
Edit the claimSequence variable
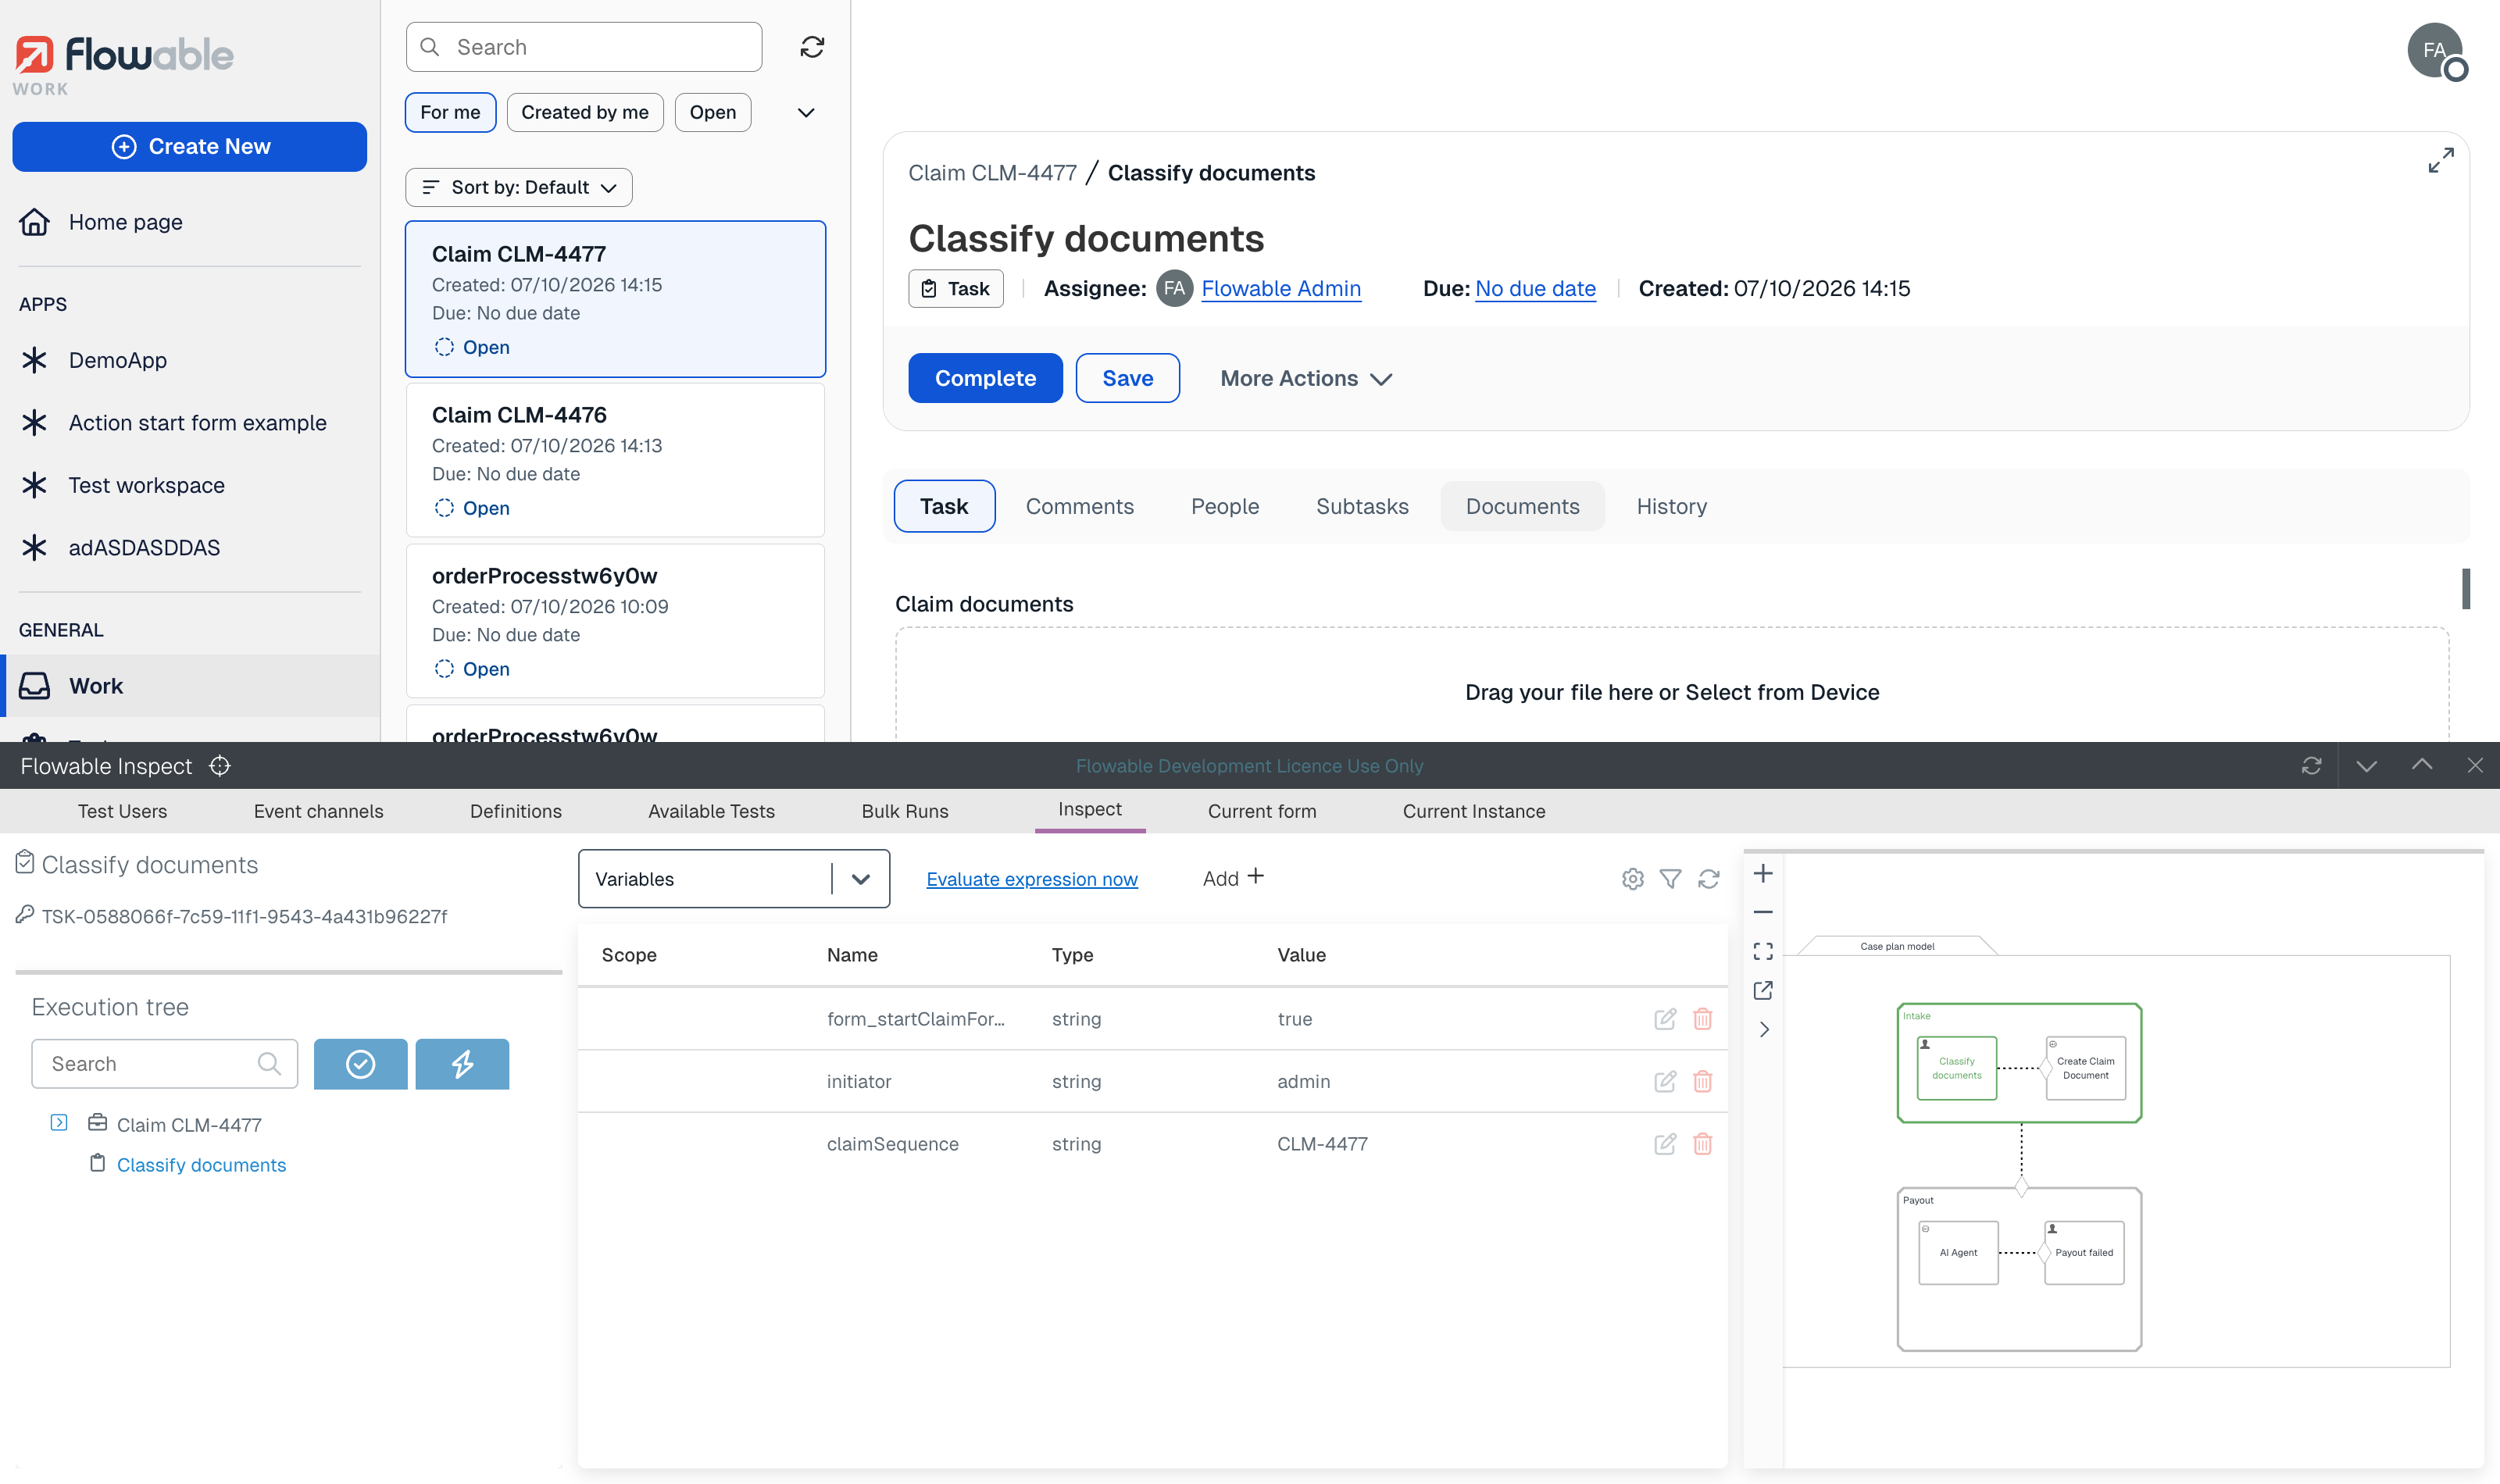(x=1665, y=1144)
